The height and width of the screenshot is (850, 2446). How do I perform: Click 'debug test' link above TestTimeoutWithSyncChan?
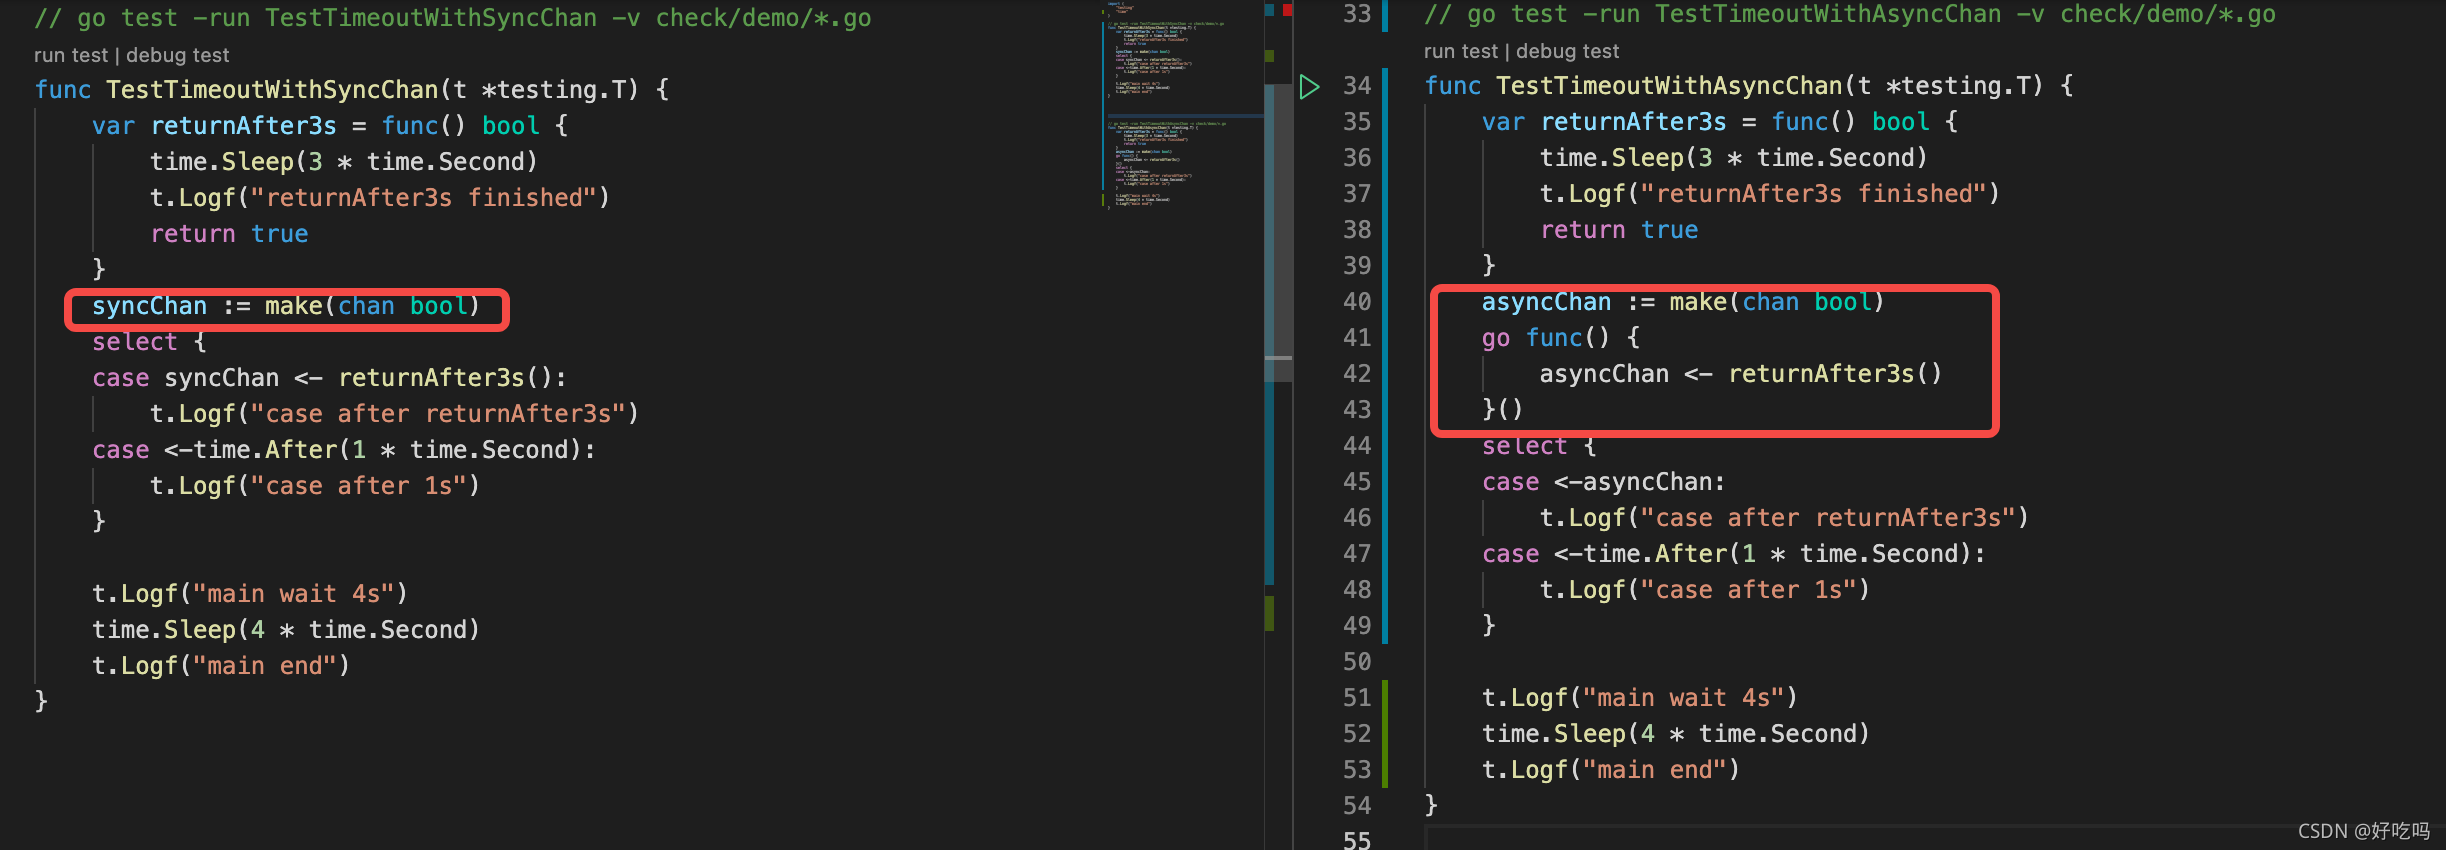pyautogui.click(x=177, y=55)
